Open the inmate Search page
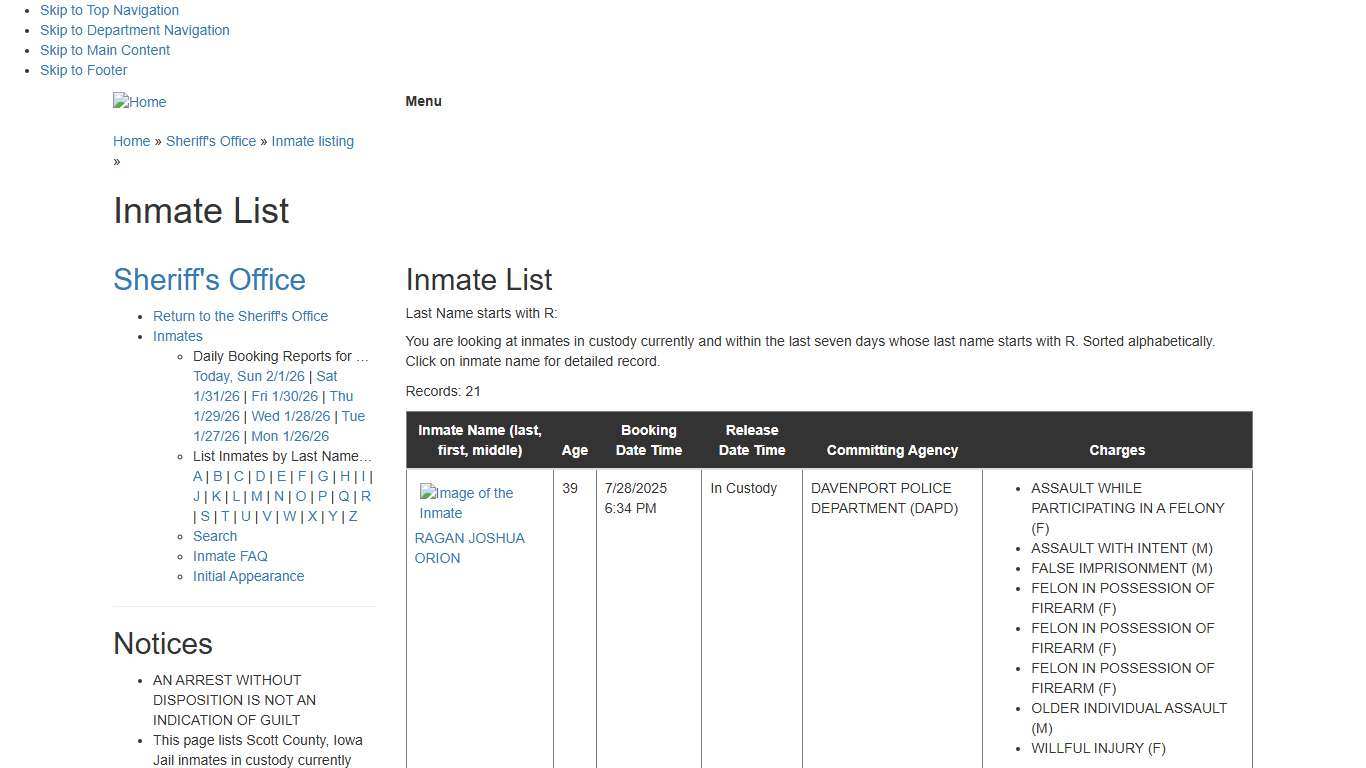The width and height of the screenshot is (1366, 768). click(214, 536)
